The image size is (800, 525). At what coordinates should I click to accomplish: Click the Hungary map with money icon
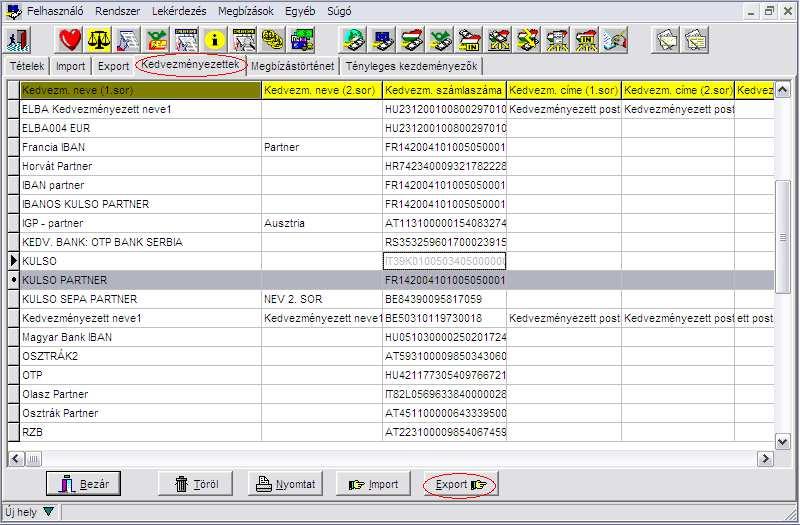(412, 40)
